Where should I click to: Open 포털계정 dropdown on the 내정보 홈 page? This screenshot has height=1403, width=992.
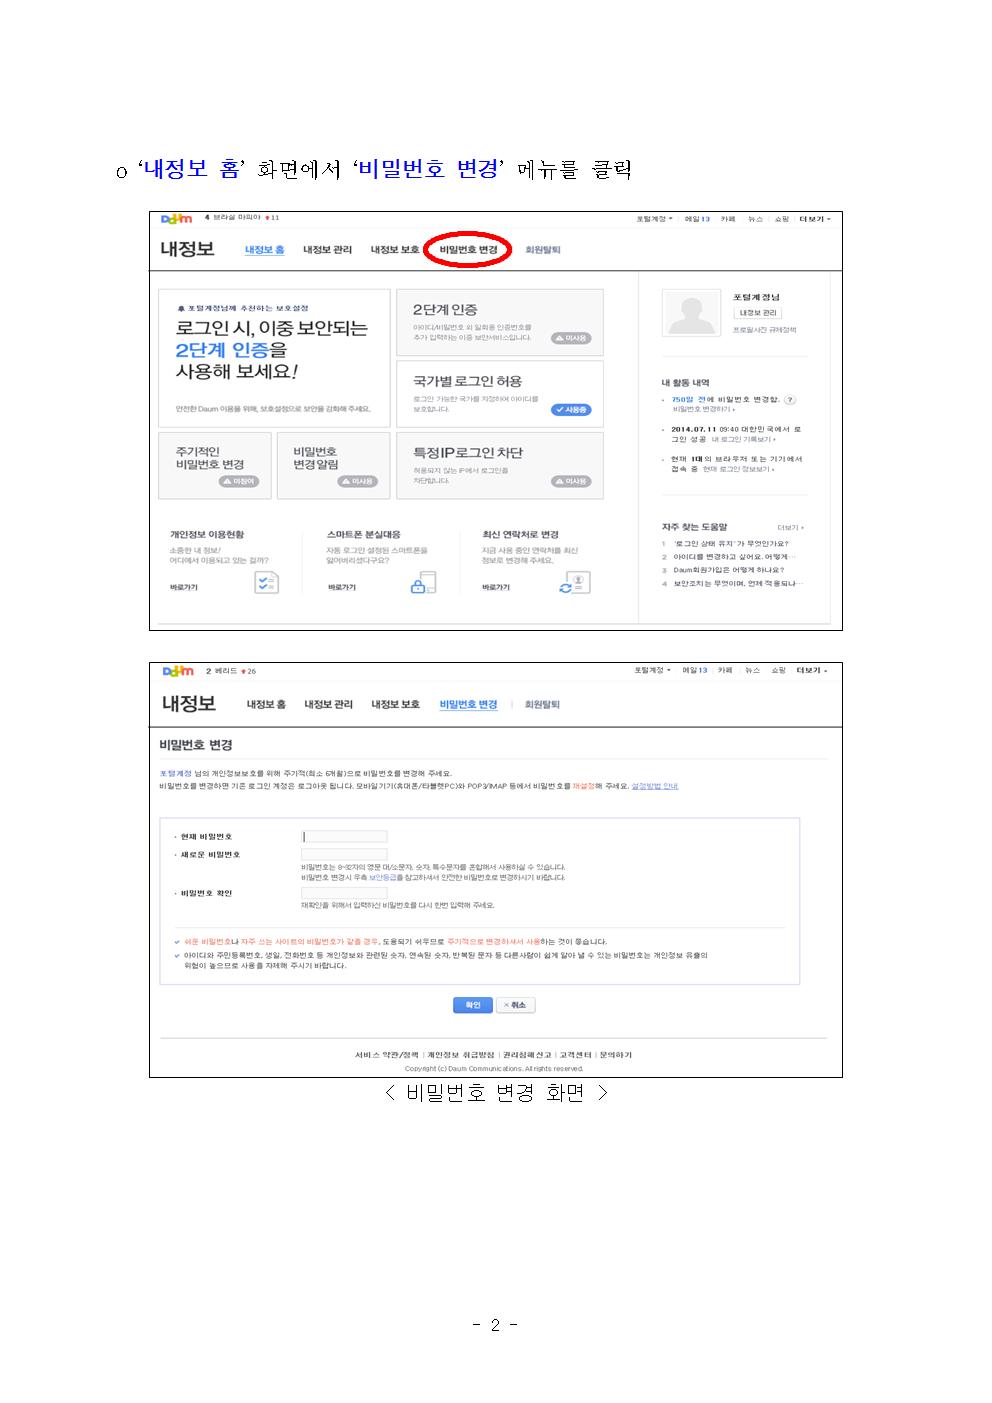pyautogui.click(x=654, y=219)
